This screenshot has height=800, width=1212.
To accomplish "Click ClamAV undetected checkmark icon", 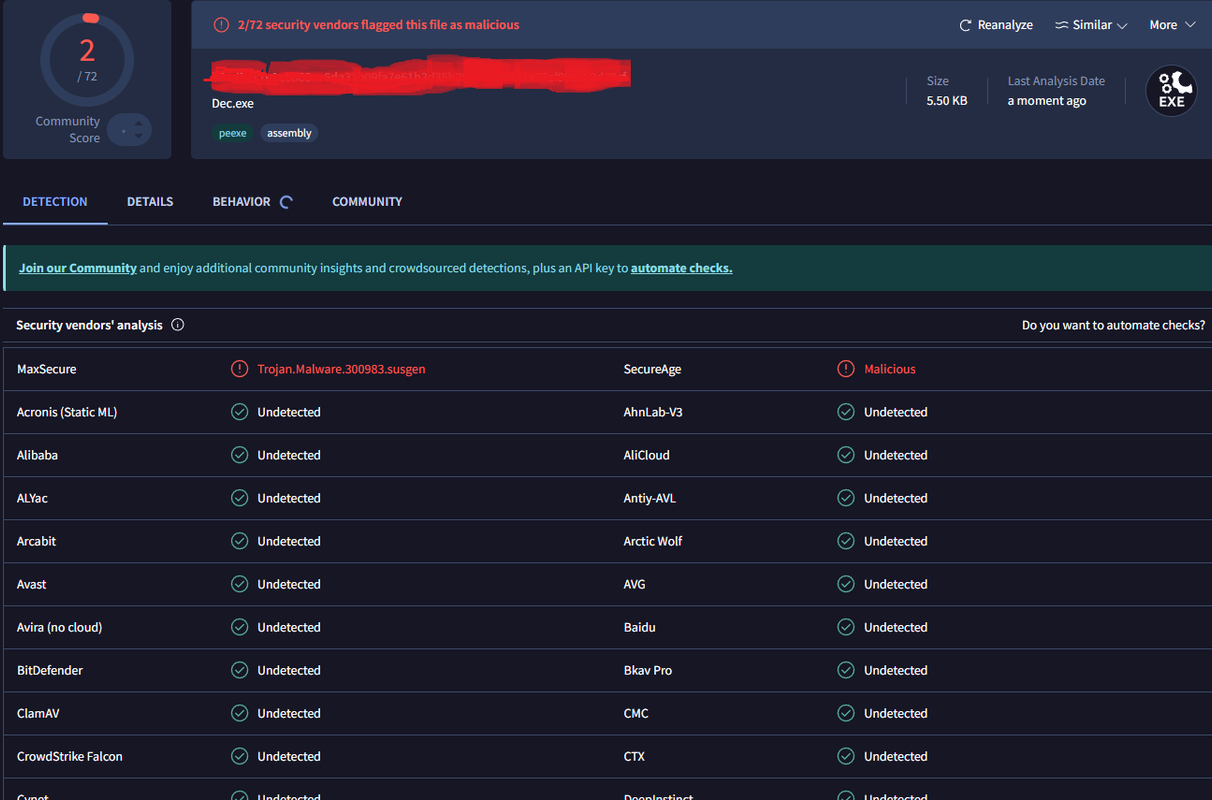I will [239, 713].
